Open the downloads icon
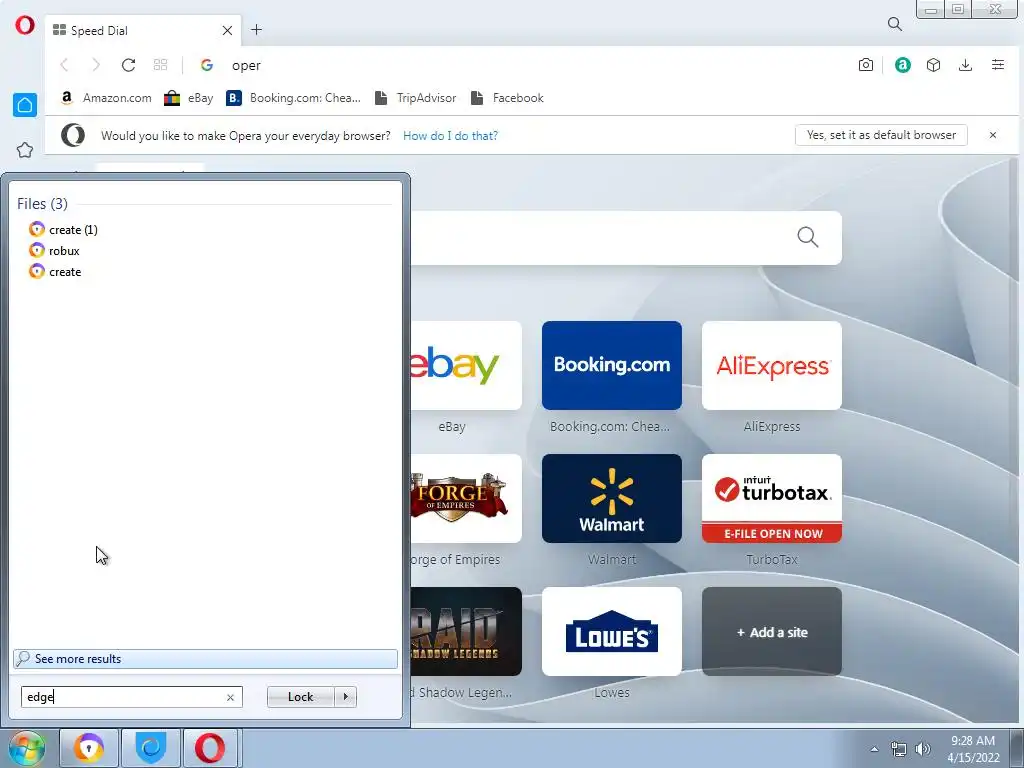 point(965,65)
